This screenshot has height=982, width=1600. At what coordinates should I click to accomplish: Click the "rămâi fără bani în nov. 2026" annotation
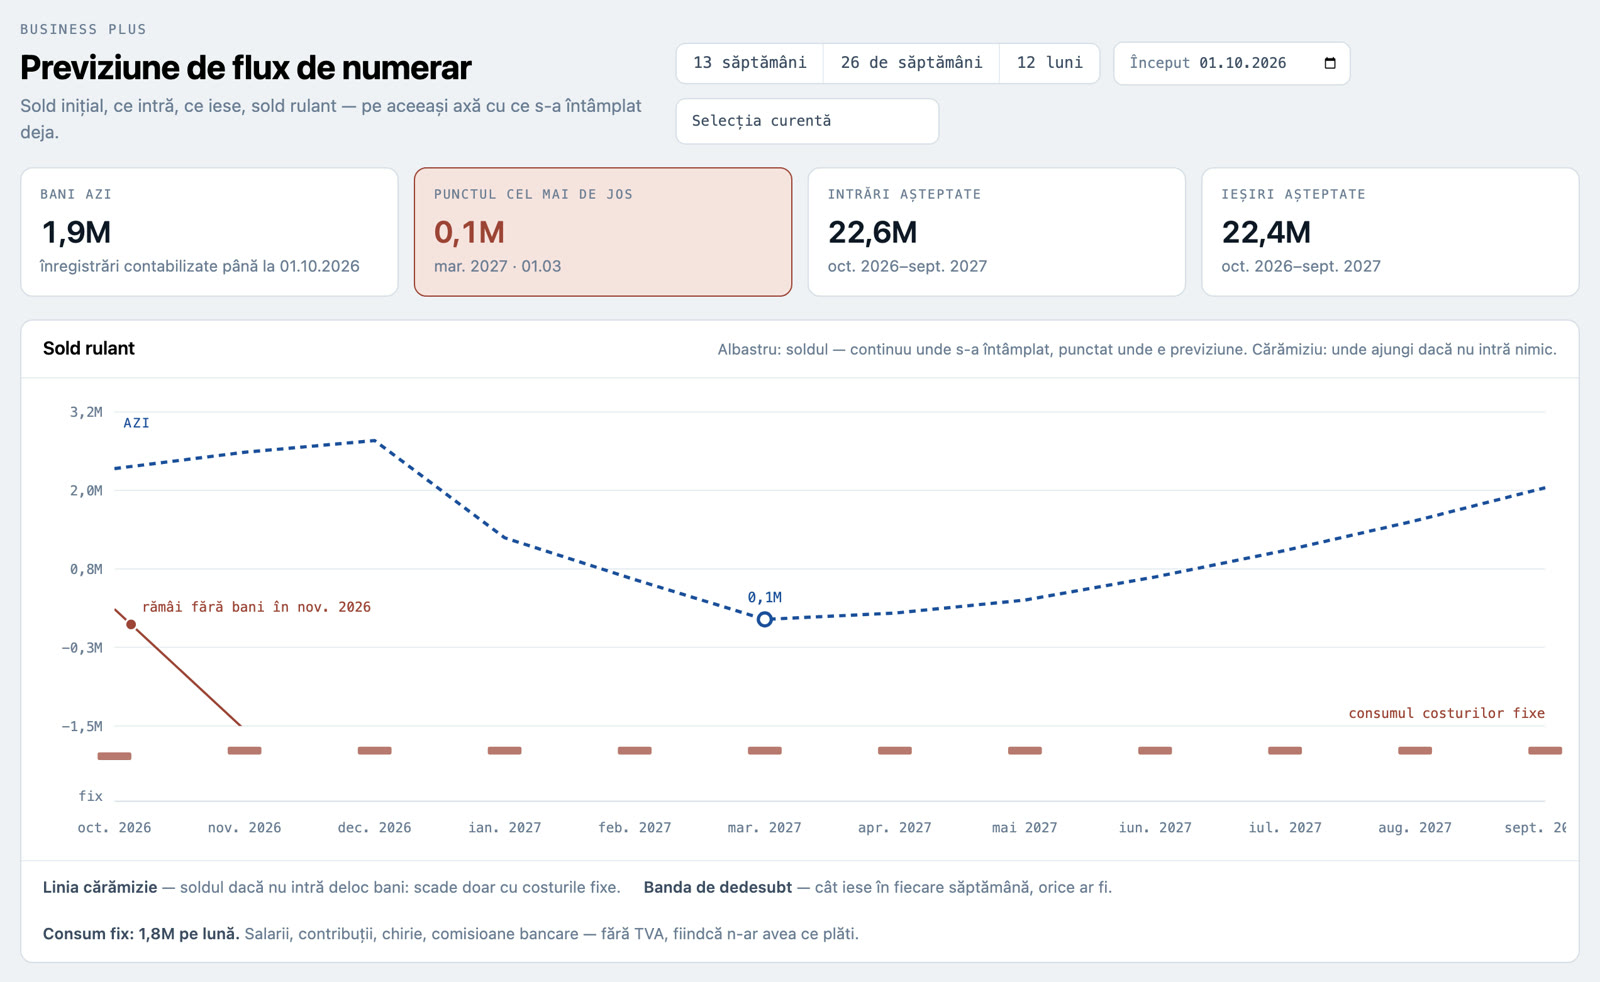coord(256,607)
